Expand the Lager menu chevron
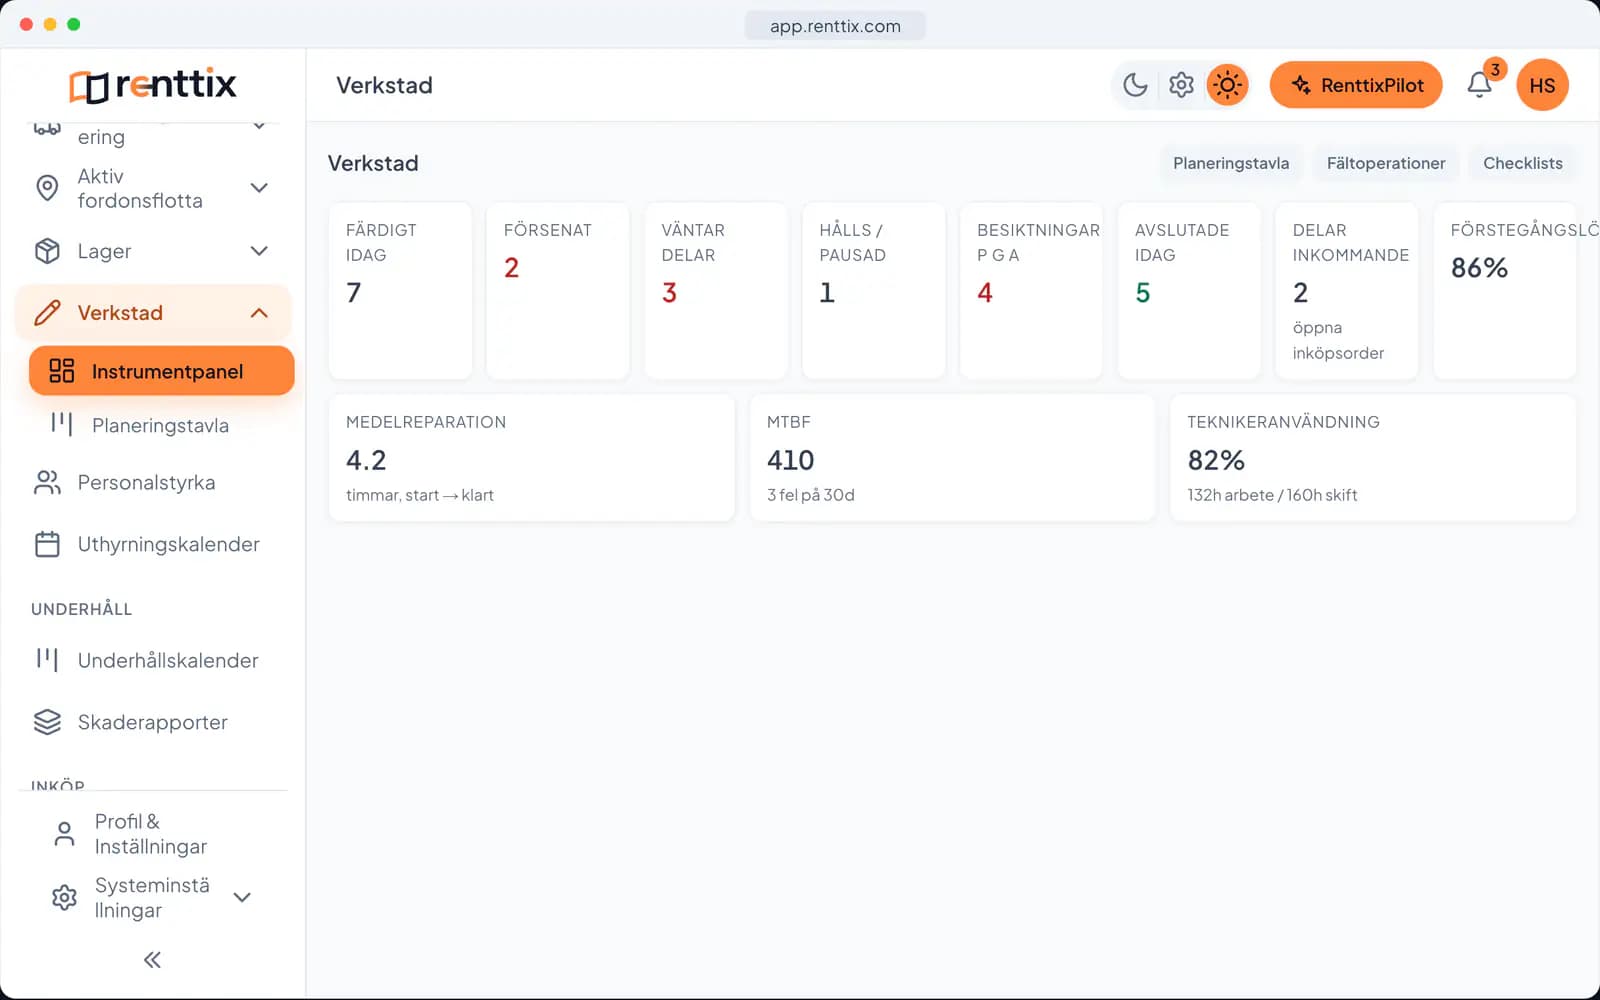 point(259,251)
